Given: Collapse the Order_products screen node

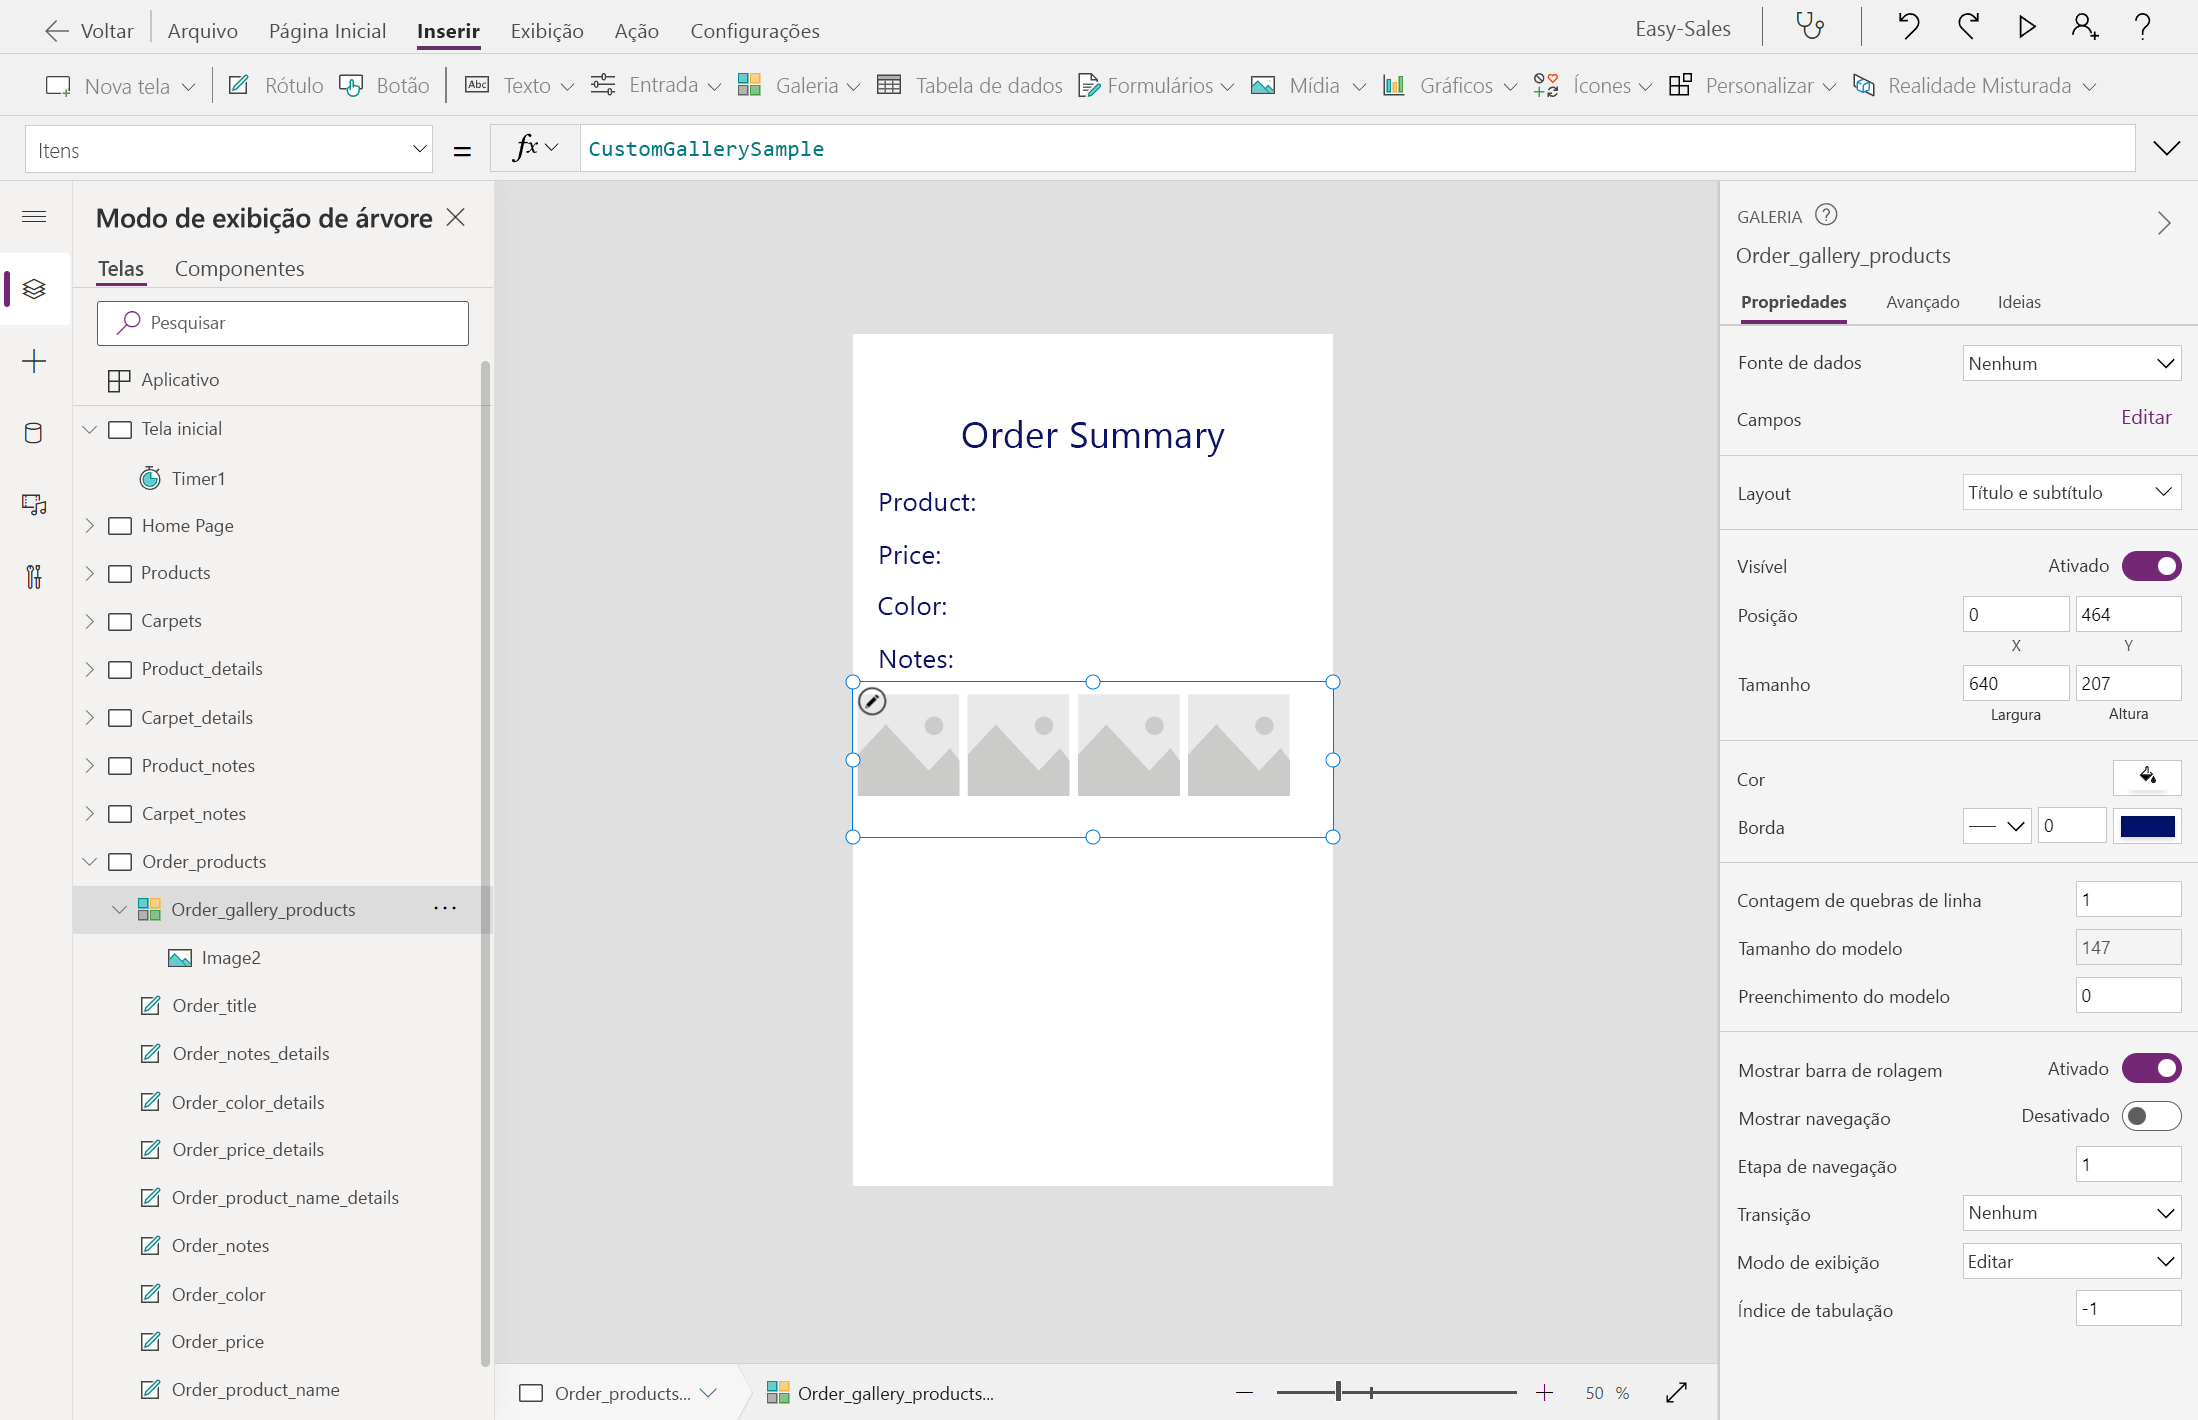Looking at the screenshot, I should [90, 861].
